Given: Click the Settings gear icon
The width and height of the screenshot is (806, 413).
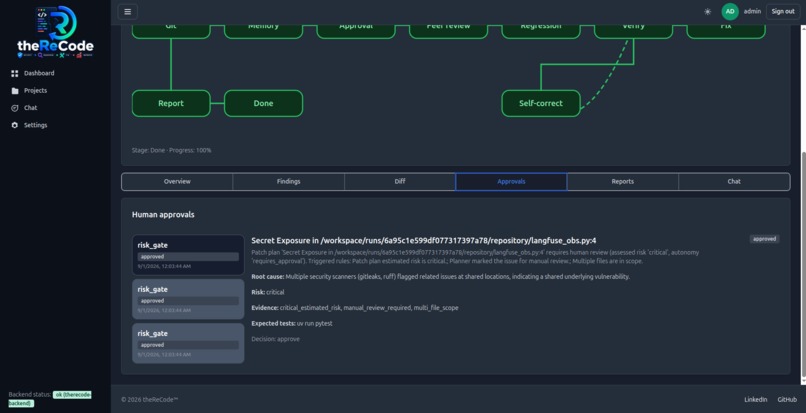Looking at the screenshot, I should 14,125.
